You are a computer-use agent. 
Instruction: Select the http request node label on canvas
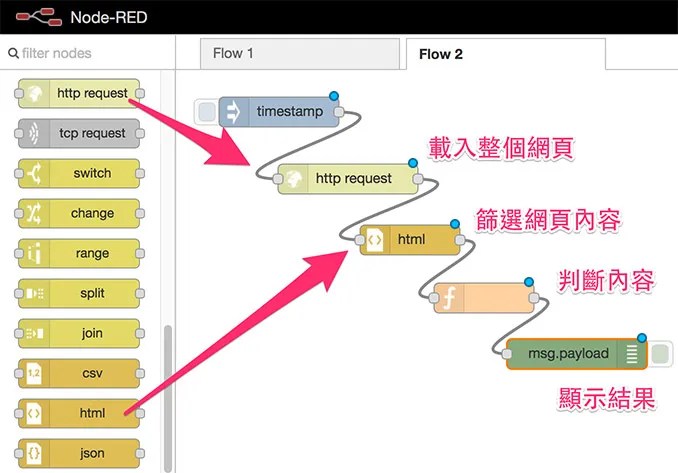353,179
